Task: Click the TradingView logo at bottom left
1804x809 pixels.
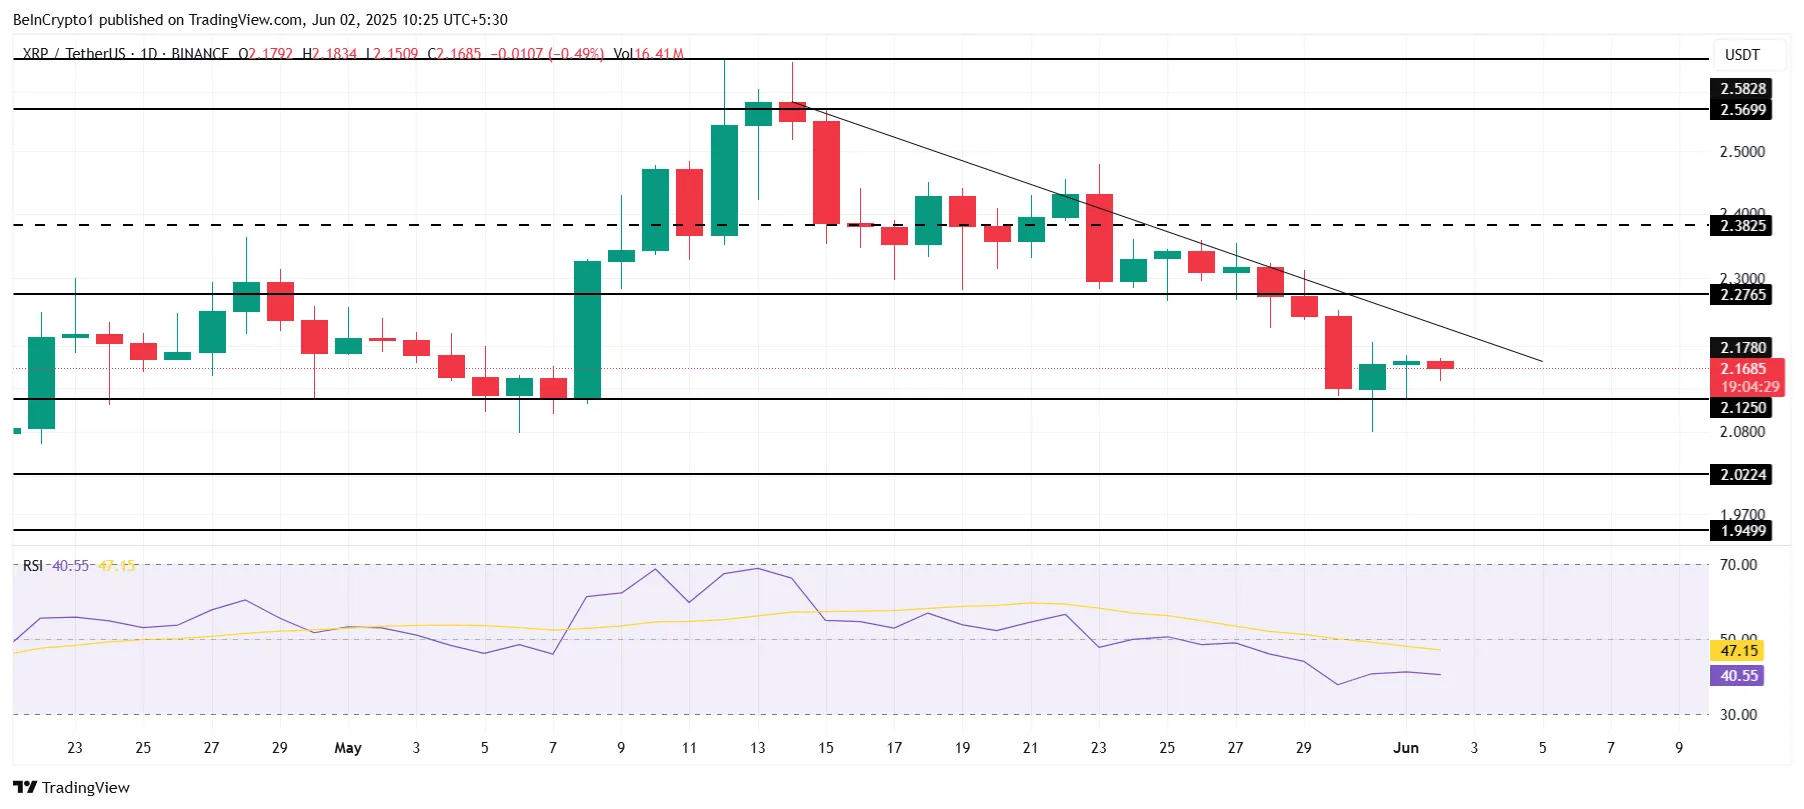Action: click(71, 787)
